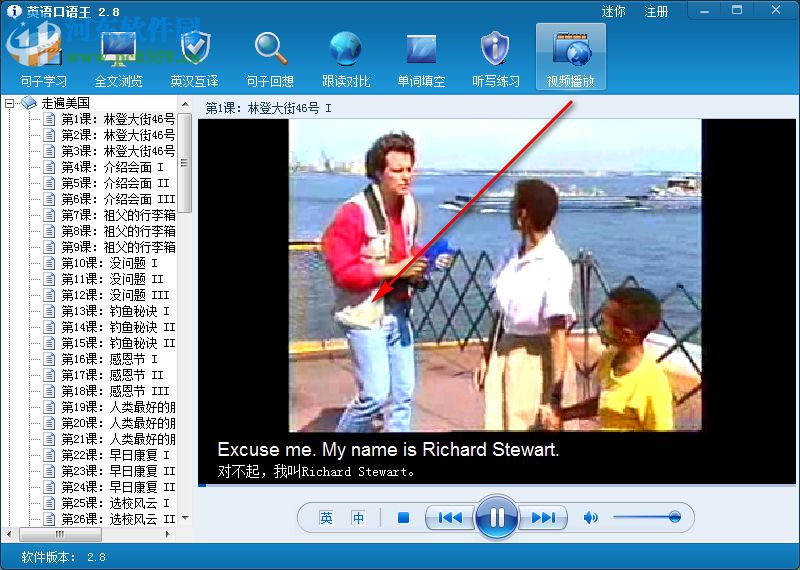Collapse the 走遍美国 tree node
The height and width of the screenshot is (570, 800).
tap(9, 104)
